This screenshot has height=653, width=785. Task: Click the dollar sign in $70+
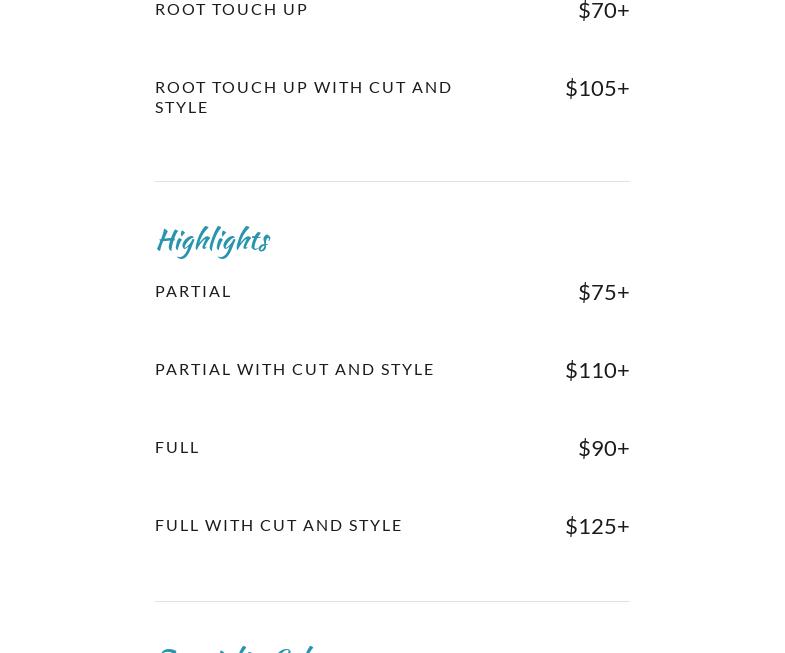pyautogui.click(x=584, y=11)
